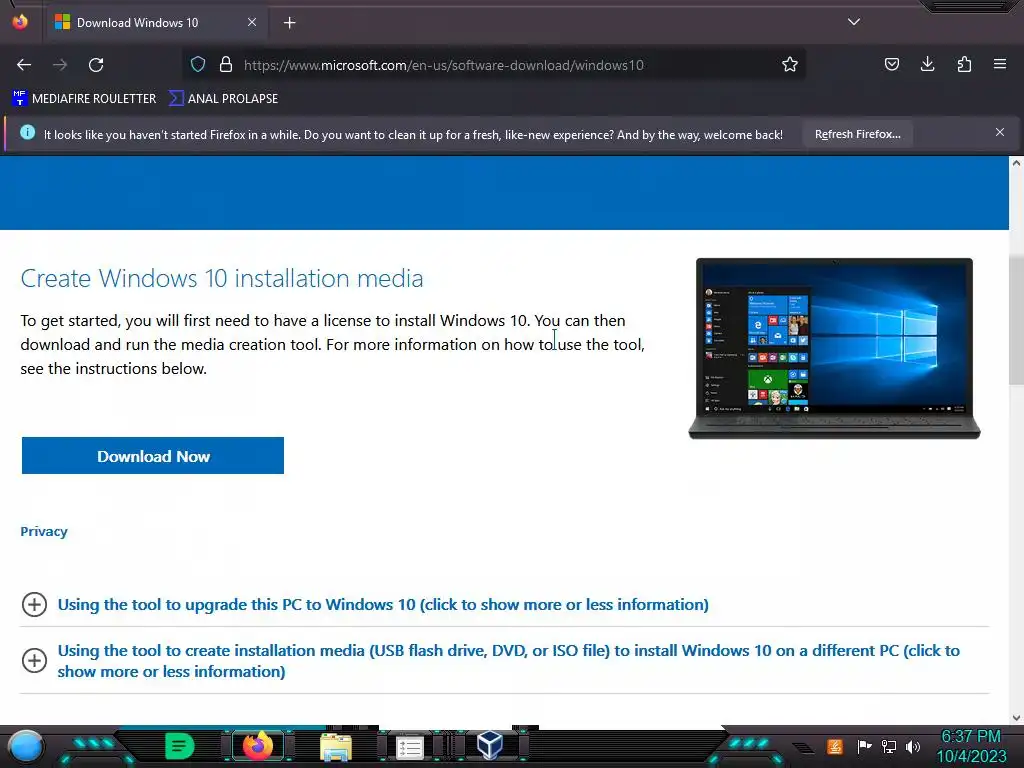Go back using the browser back arrow
Viewport: 1024px width, 768px height.
[x=24, y=65]
